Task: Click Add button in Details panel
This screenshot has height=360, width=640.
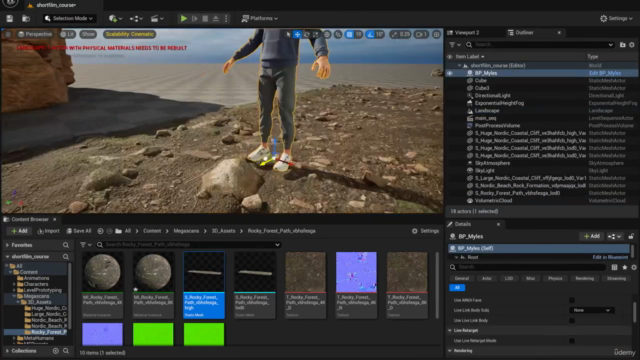Action: [591, 236]
